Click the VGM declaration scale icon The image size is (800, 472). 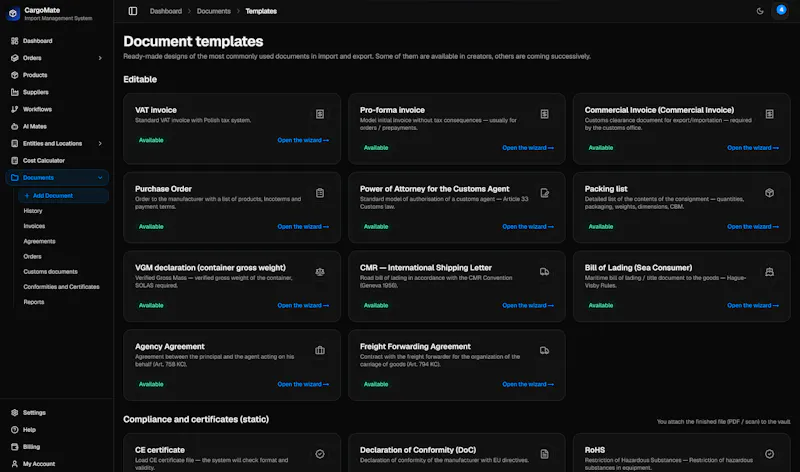pyautogui.click(x=320, y=271)
